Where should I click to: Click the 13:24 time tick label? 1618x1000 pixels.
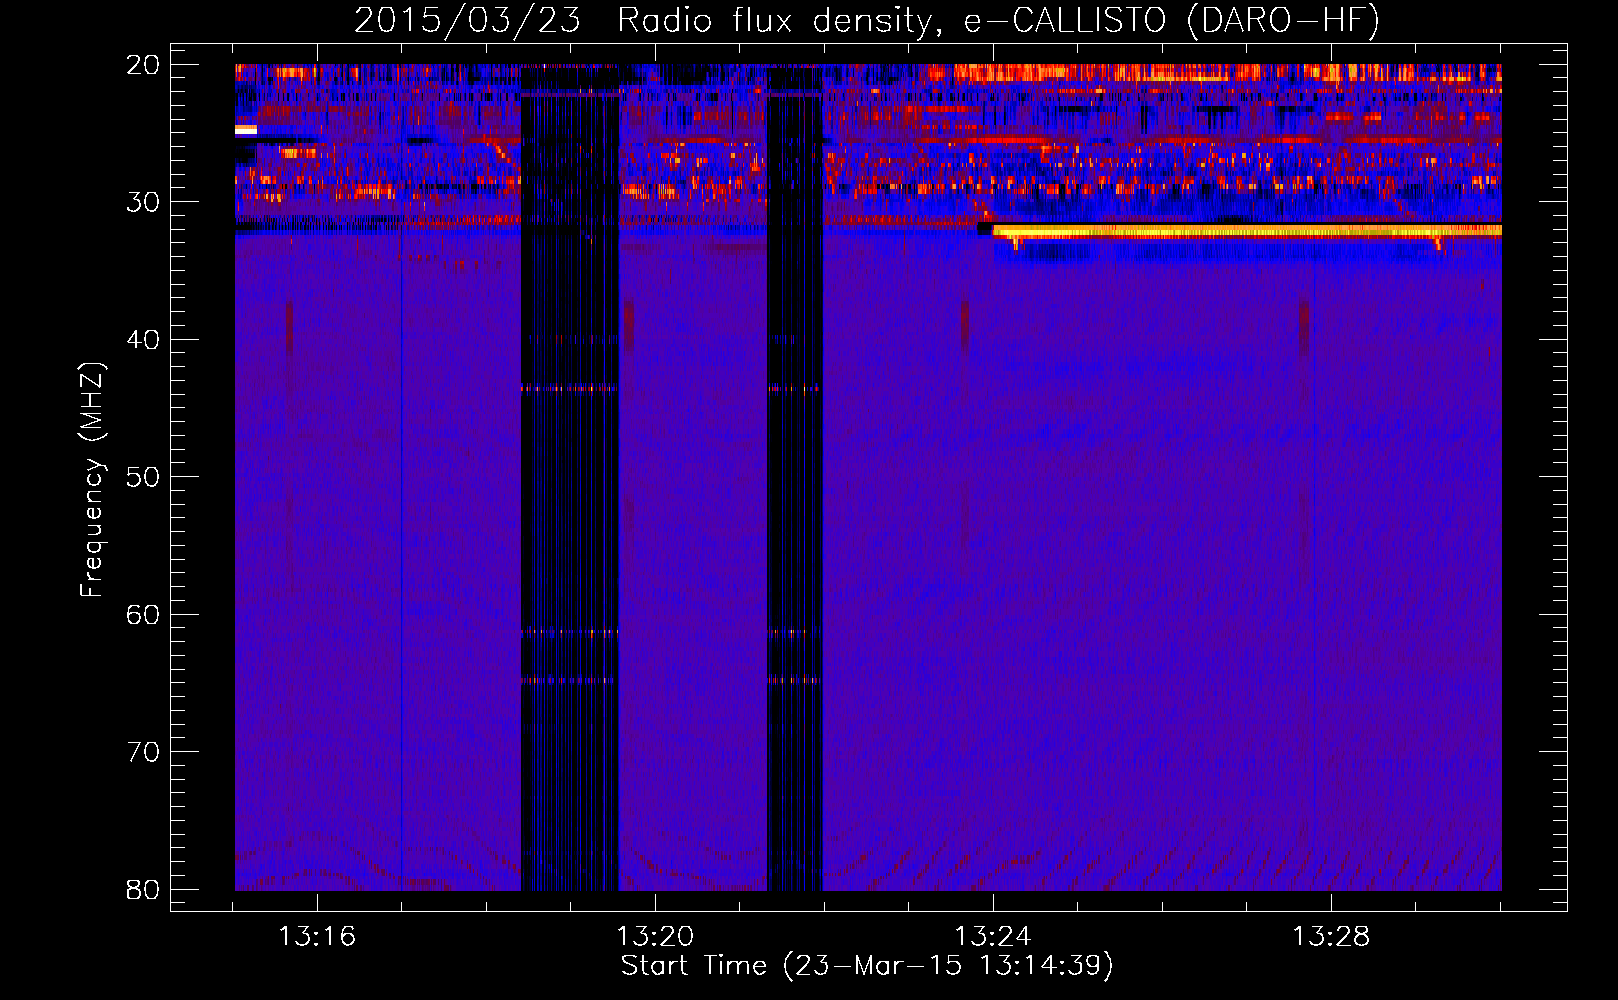click(993, 937)
